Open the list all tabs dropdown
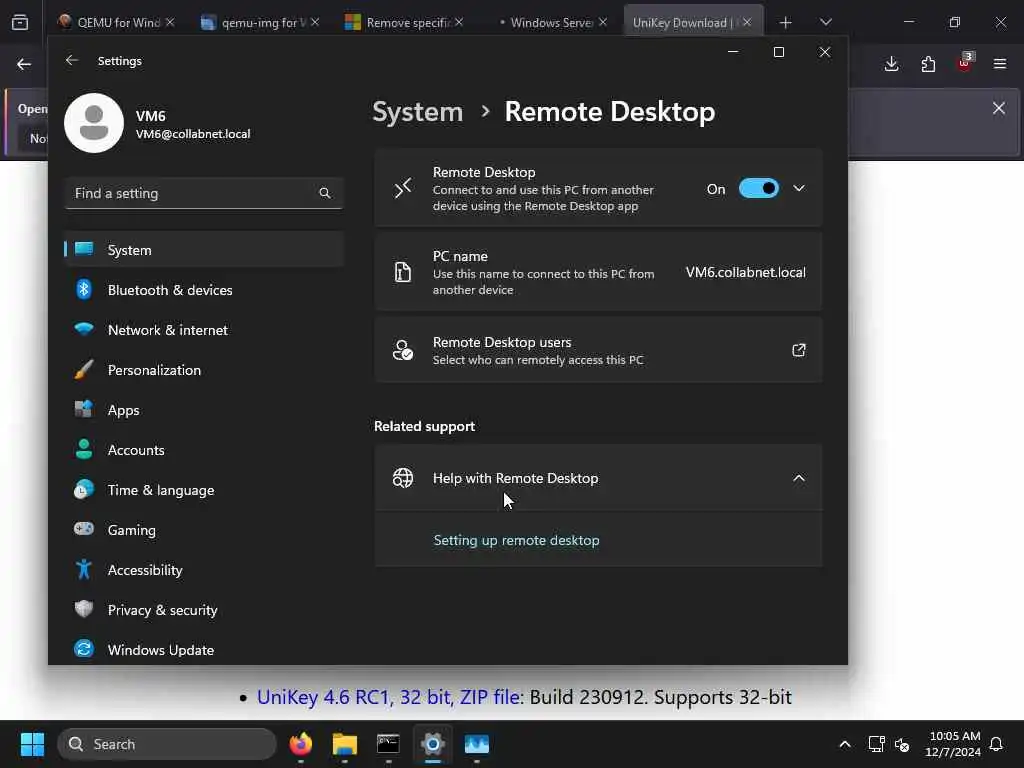The height and width of the screenshot is (768, 1024). [x=825, y=22]
